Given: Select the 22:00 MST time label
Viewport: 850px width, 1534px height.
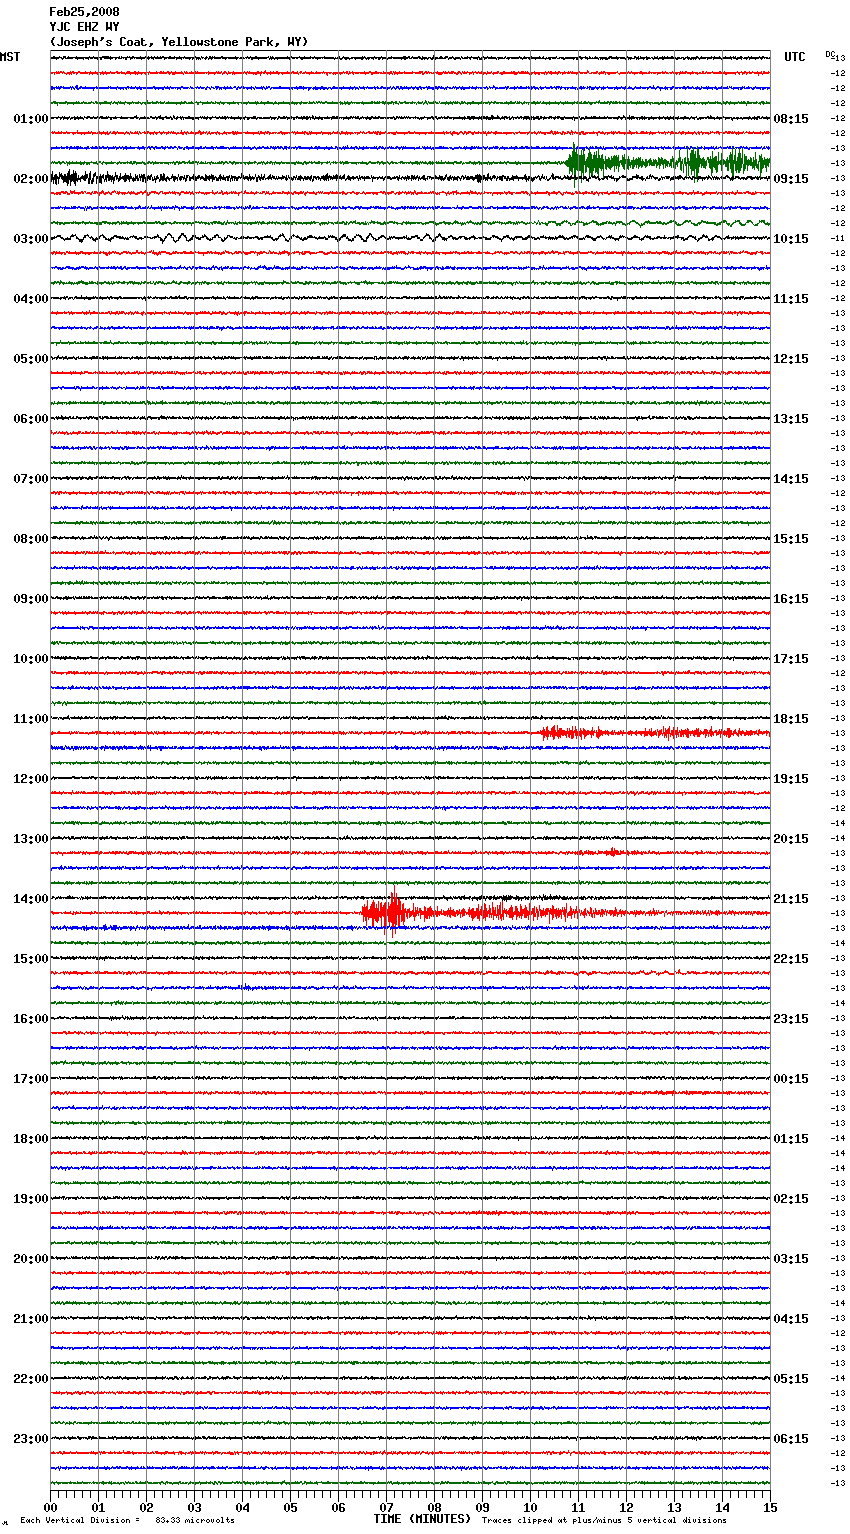Looking at the screenshot, I should click(x=31, y=1379).
